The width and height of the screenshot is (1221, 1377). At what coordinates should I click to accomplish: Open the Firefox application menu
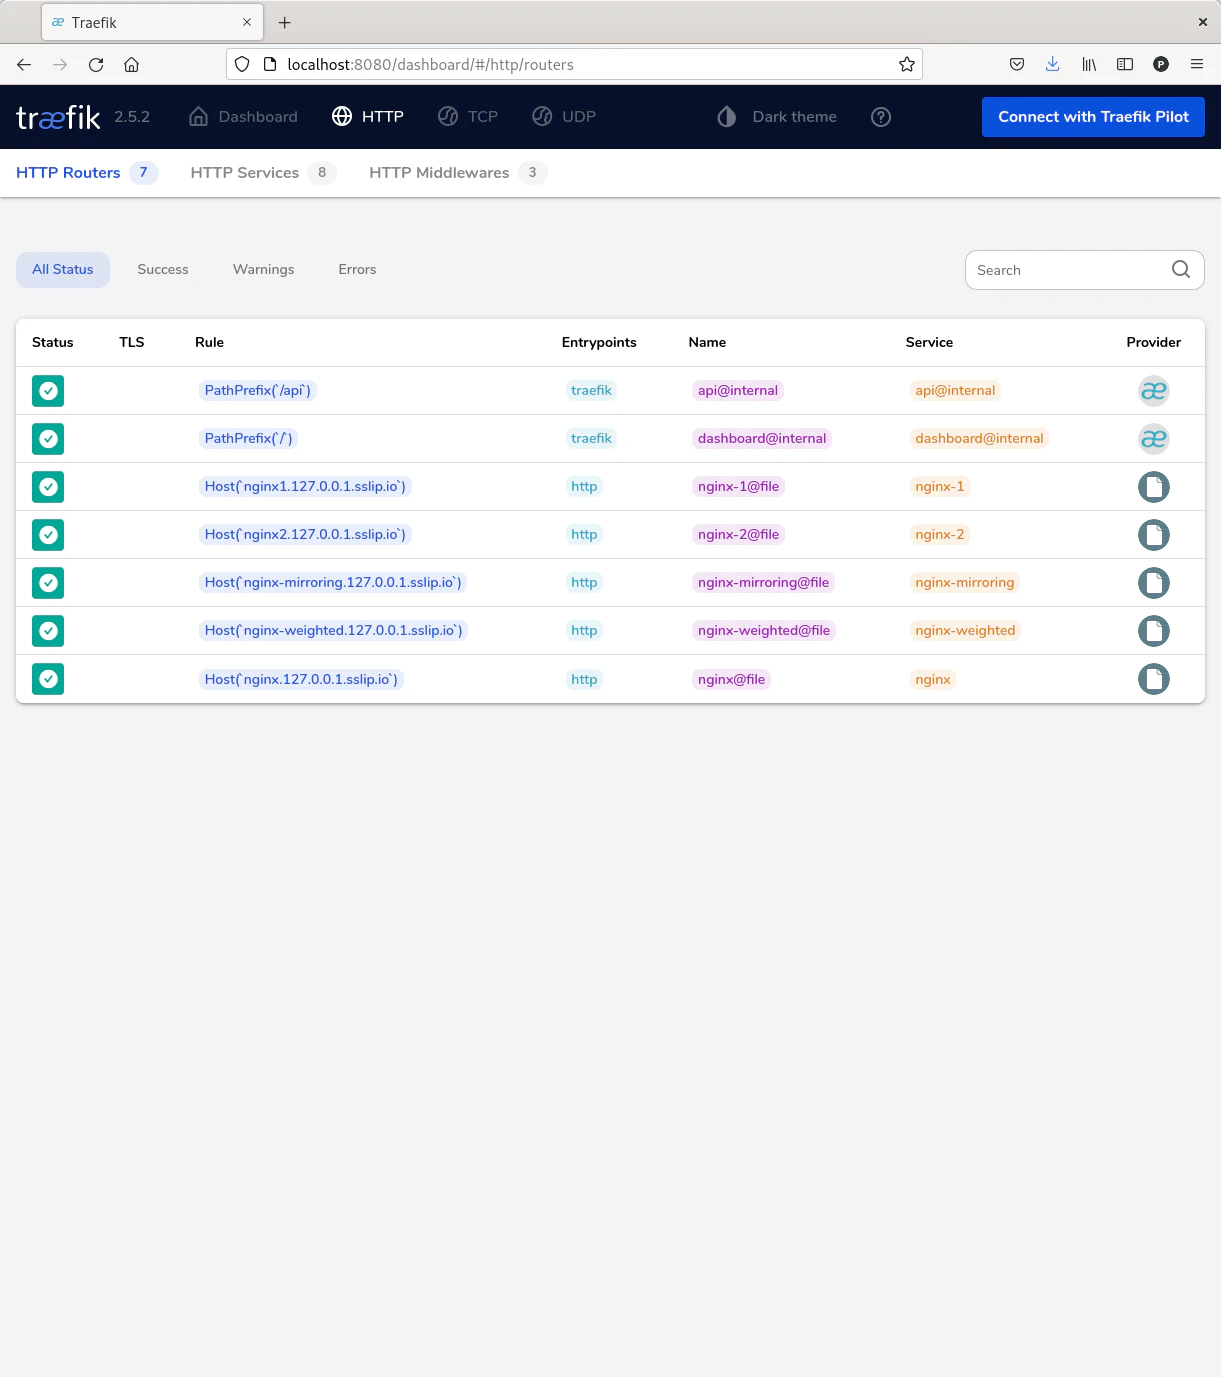tap(1196, 64)
